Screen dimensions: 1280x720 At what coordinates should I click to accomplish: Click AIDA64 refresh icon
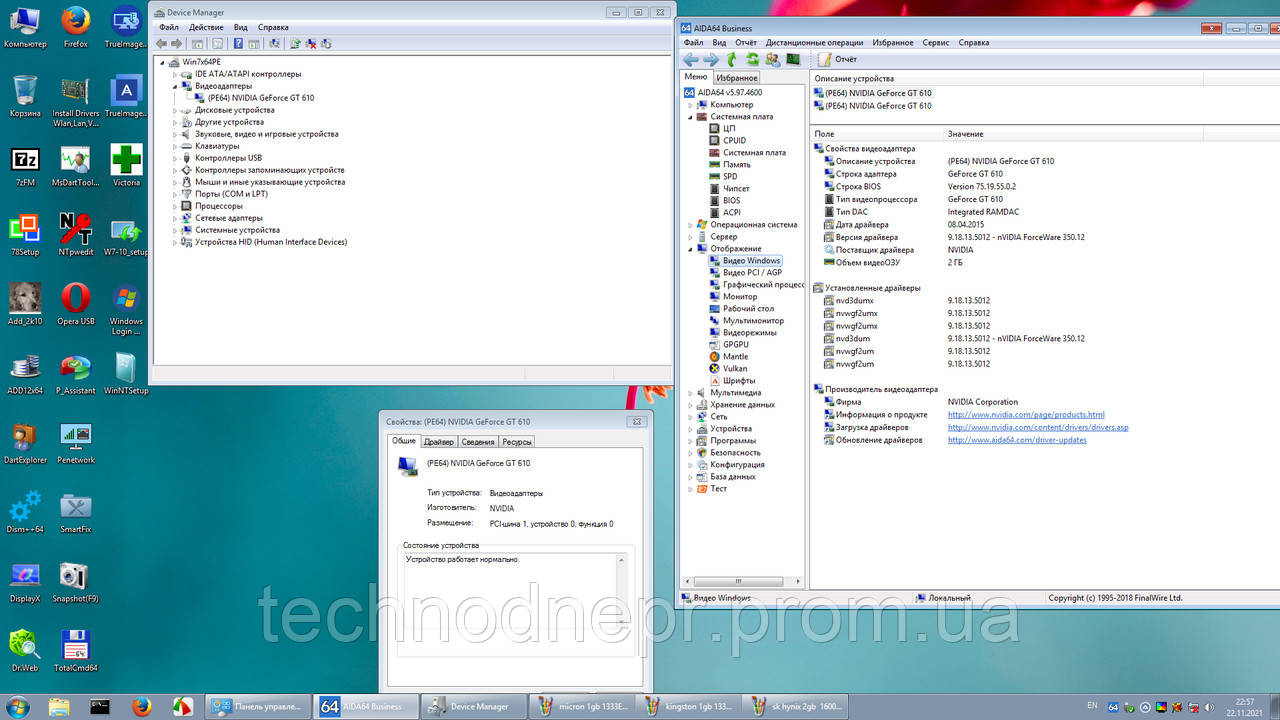click(752, 60)
